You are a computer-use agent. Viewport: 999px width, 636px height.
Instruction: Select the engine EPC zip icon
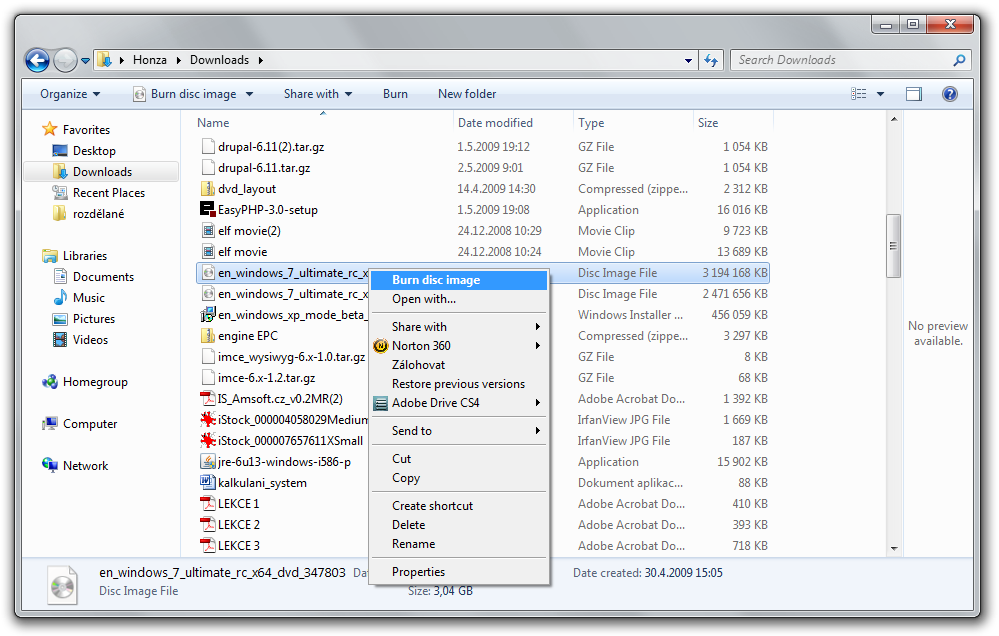pyautogui.click(x=208, y=336)
